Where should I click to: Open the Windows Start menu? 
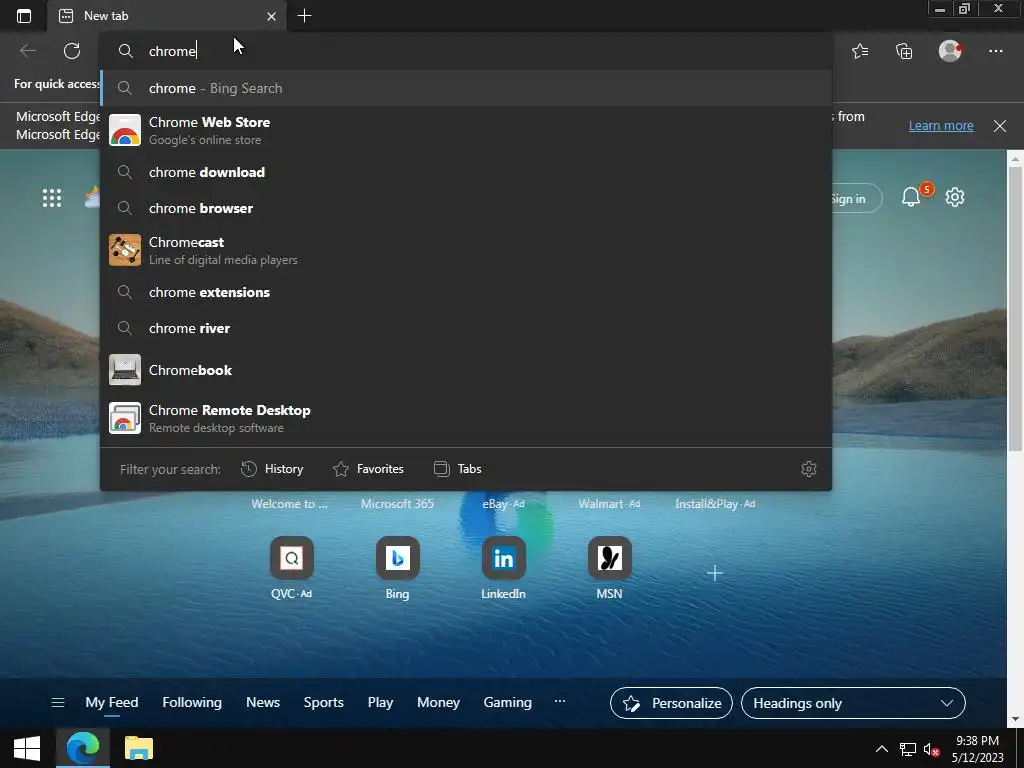[x=27, y=748]
